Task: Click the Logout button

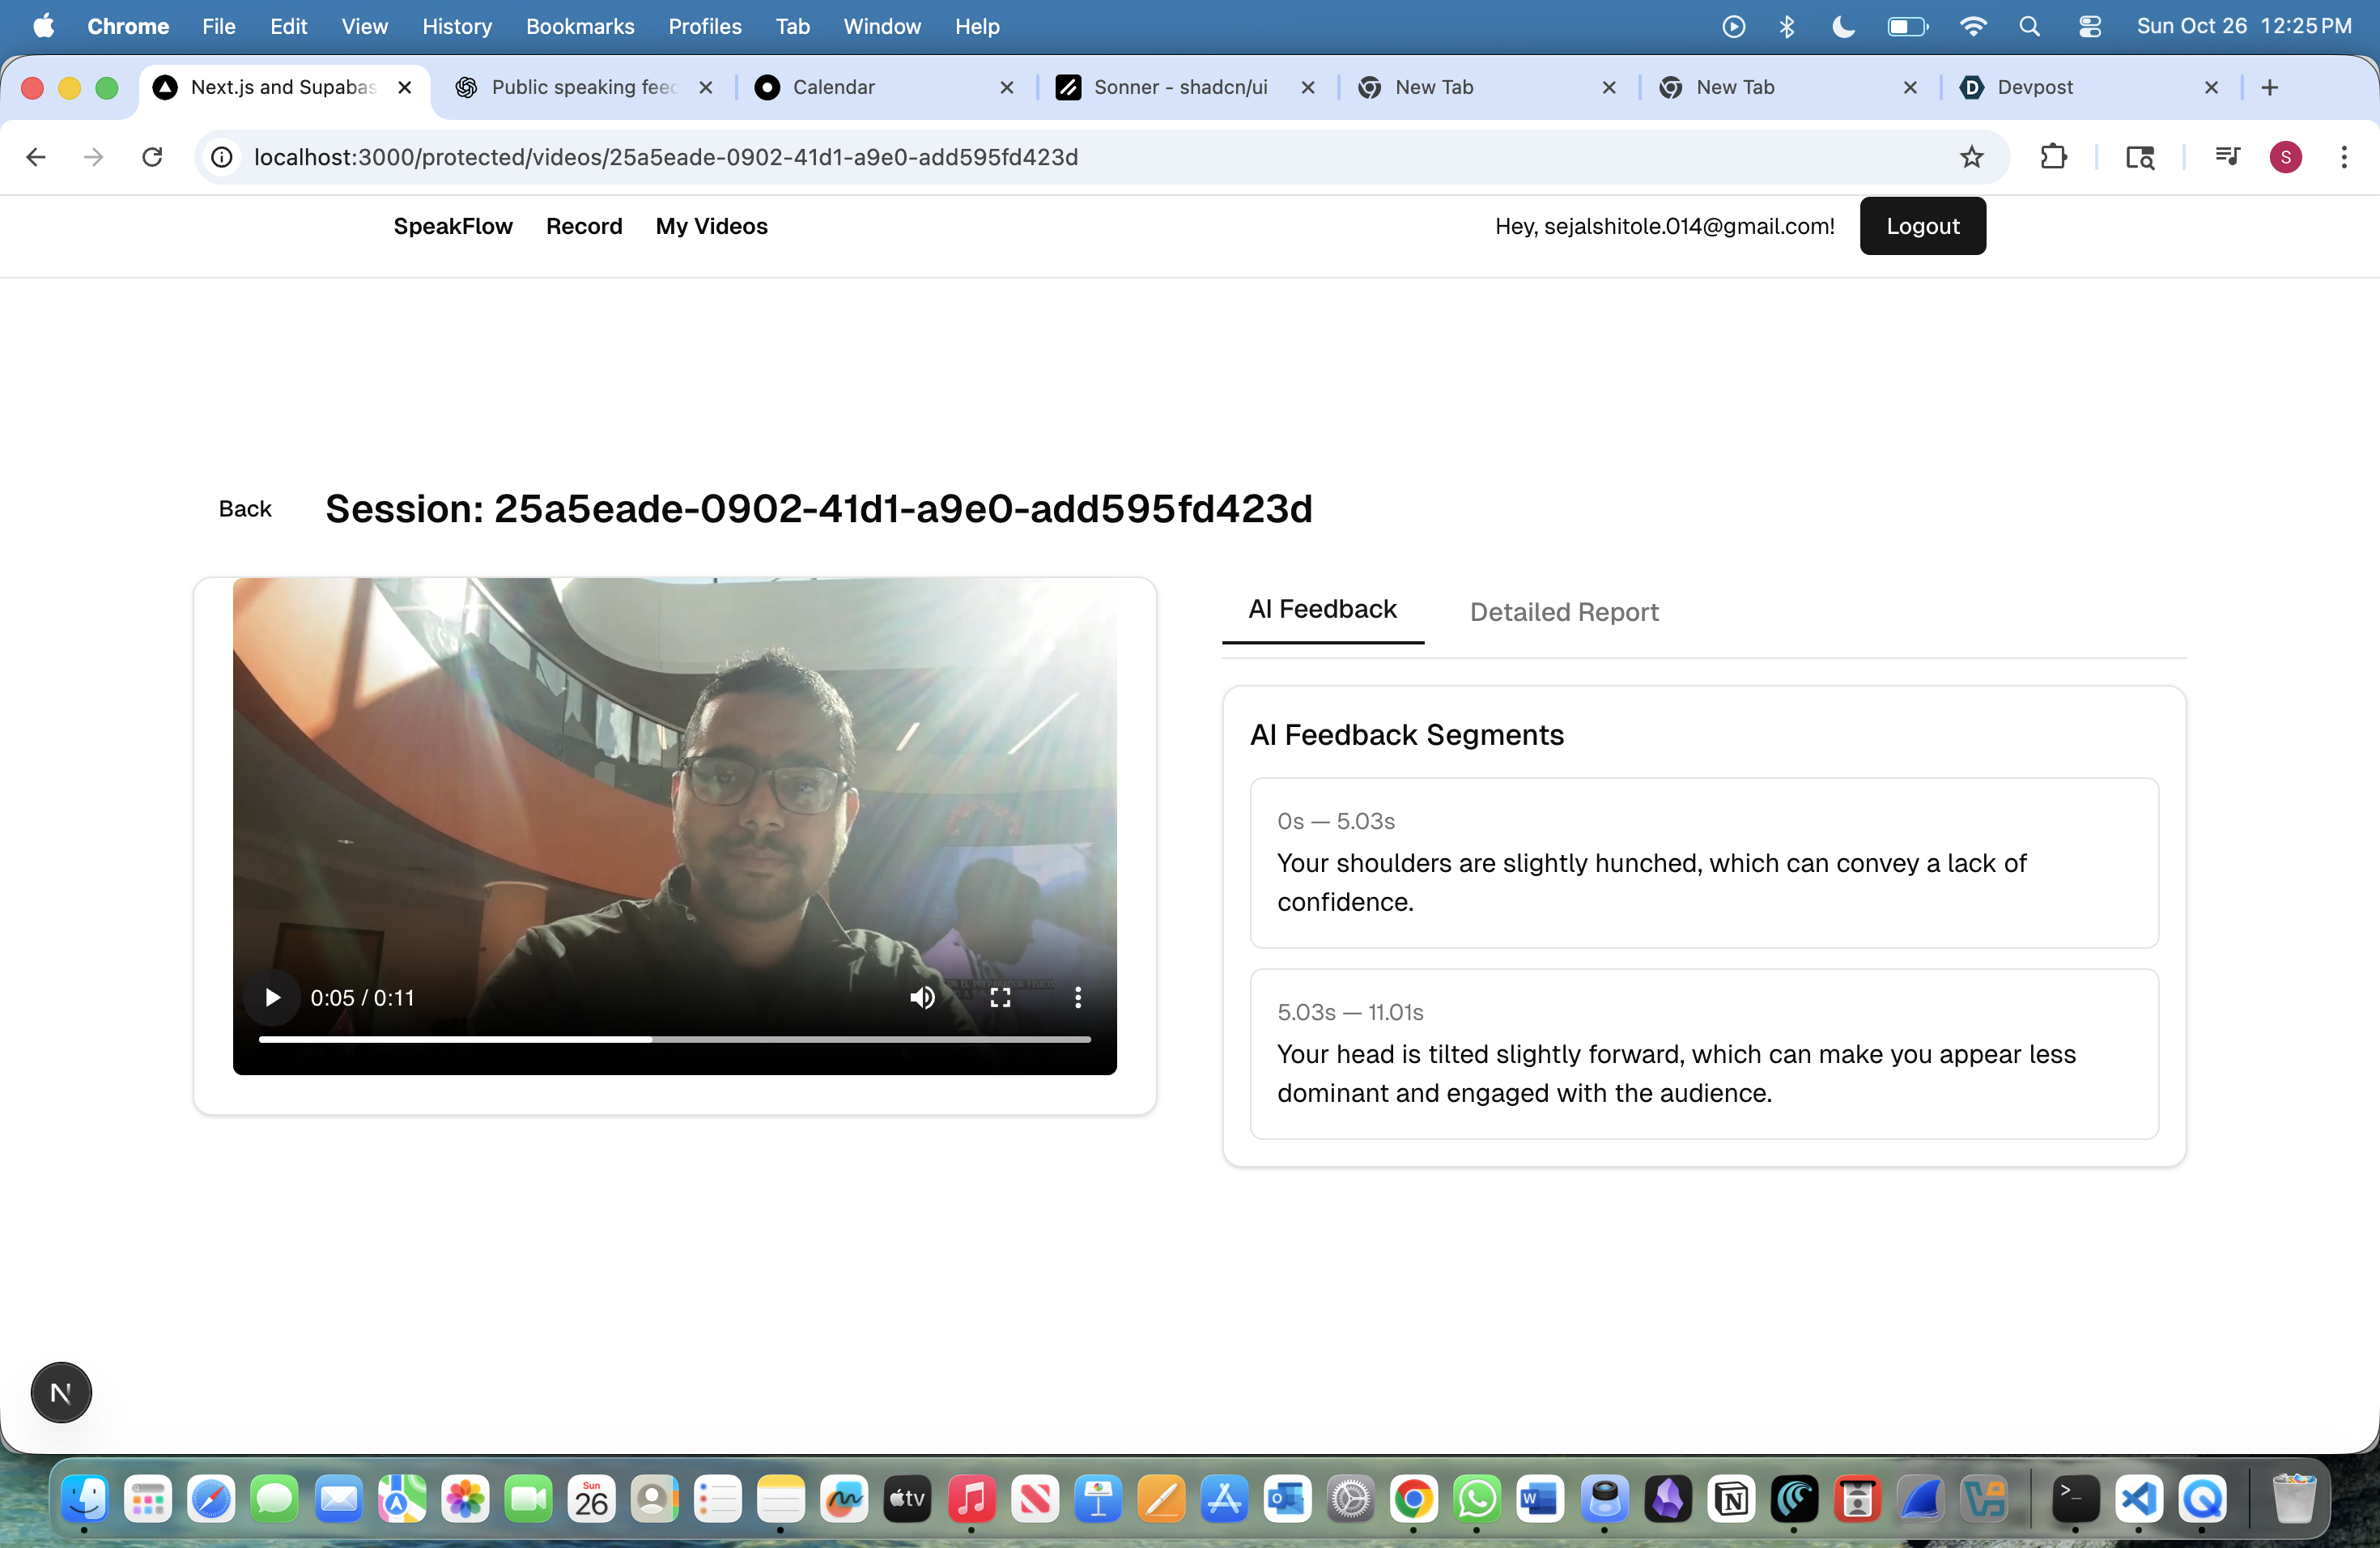Action: 1921,226
